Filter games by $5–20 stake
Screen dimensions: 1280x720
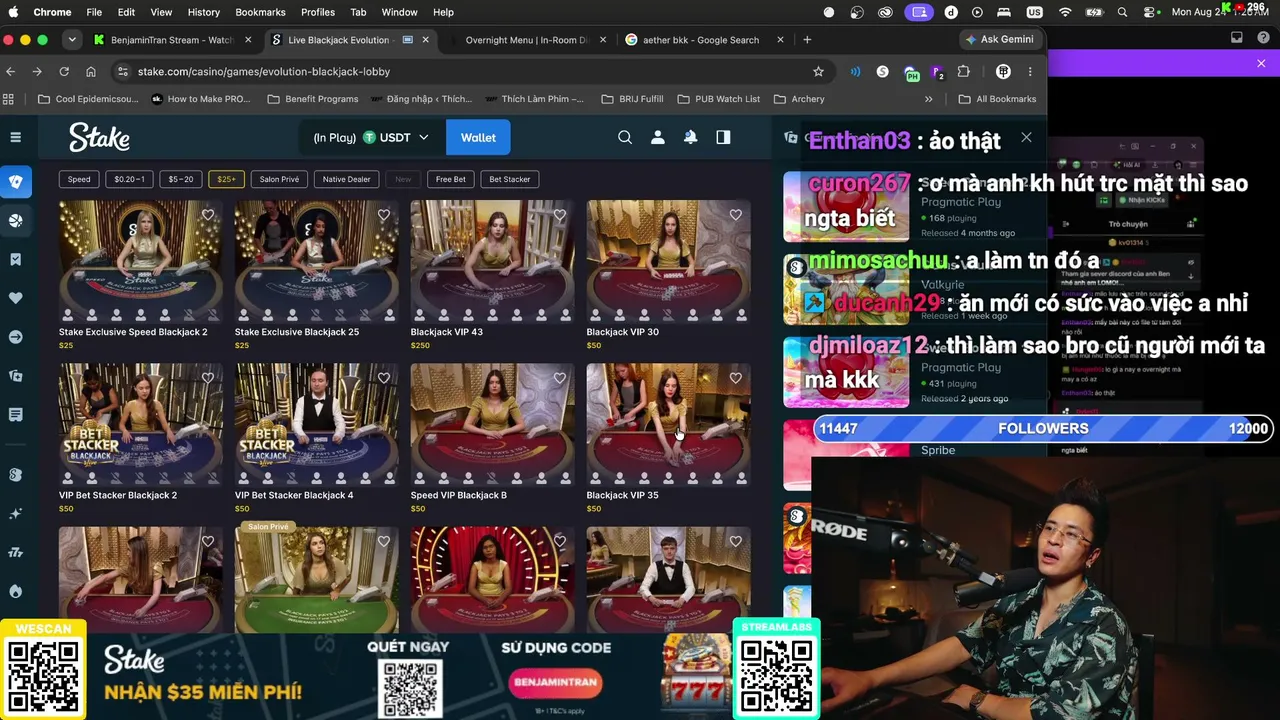click(181, 179)
